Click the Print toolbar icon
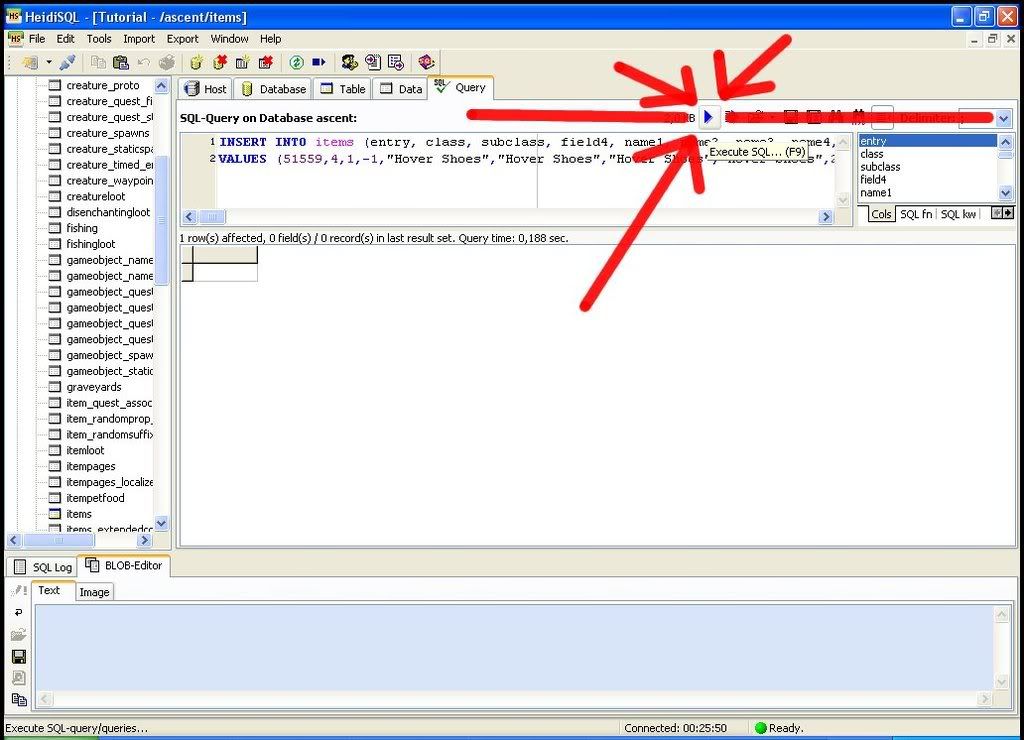Screen dimensions: 1024x740 (x=167, y=63)
